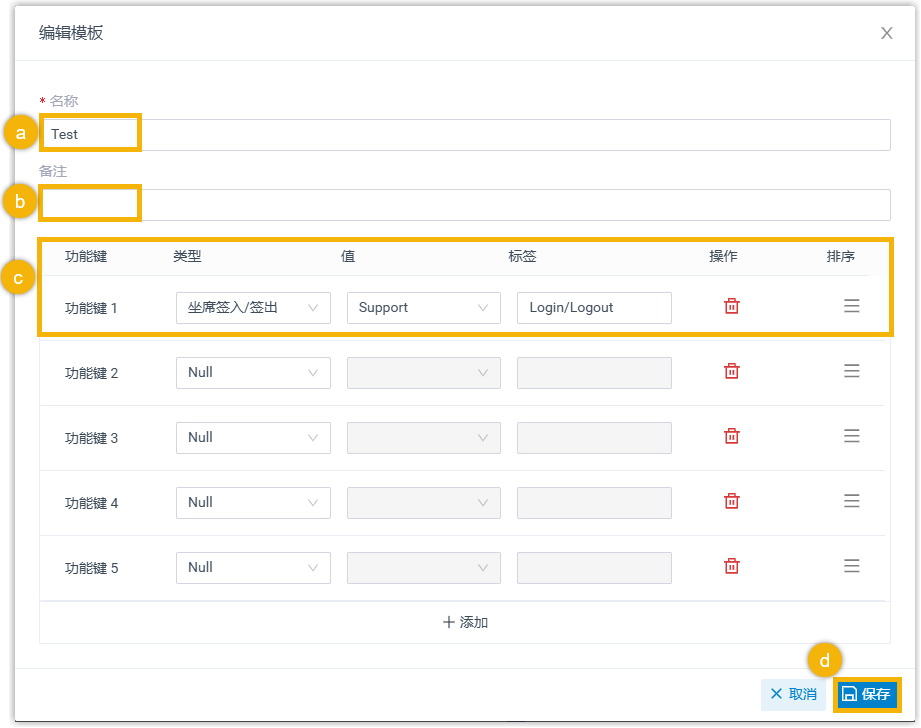Delete function key 1 row
Screen dimensions: 921x728
pos(731,306)
